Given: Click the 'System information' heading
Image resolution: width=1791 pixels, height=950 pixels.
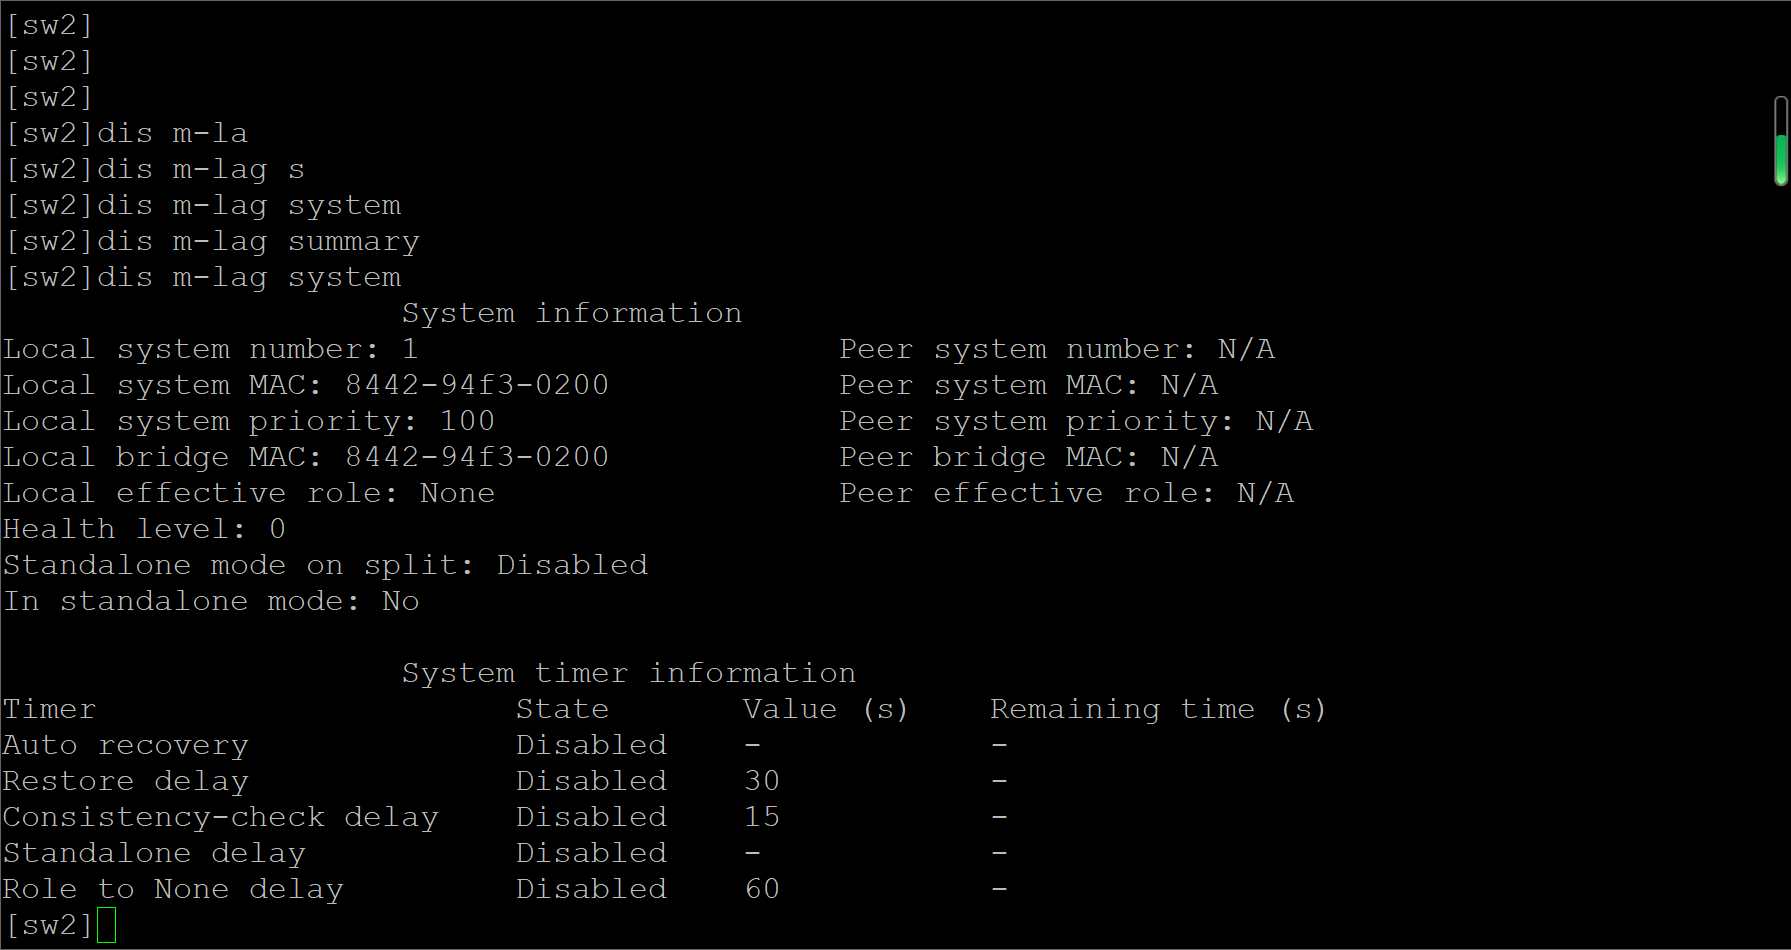Looking at the screenshot, I should tap(571, 313).
